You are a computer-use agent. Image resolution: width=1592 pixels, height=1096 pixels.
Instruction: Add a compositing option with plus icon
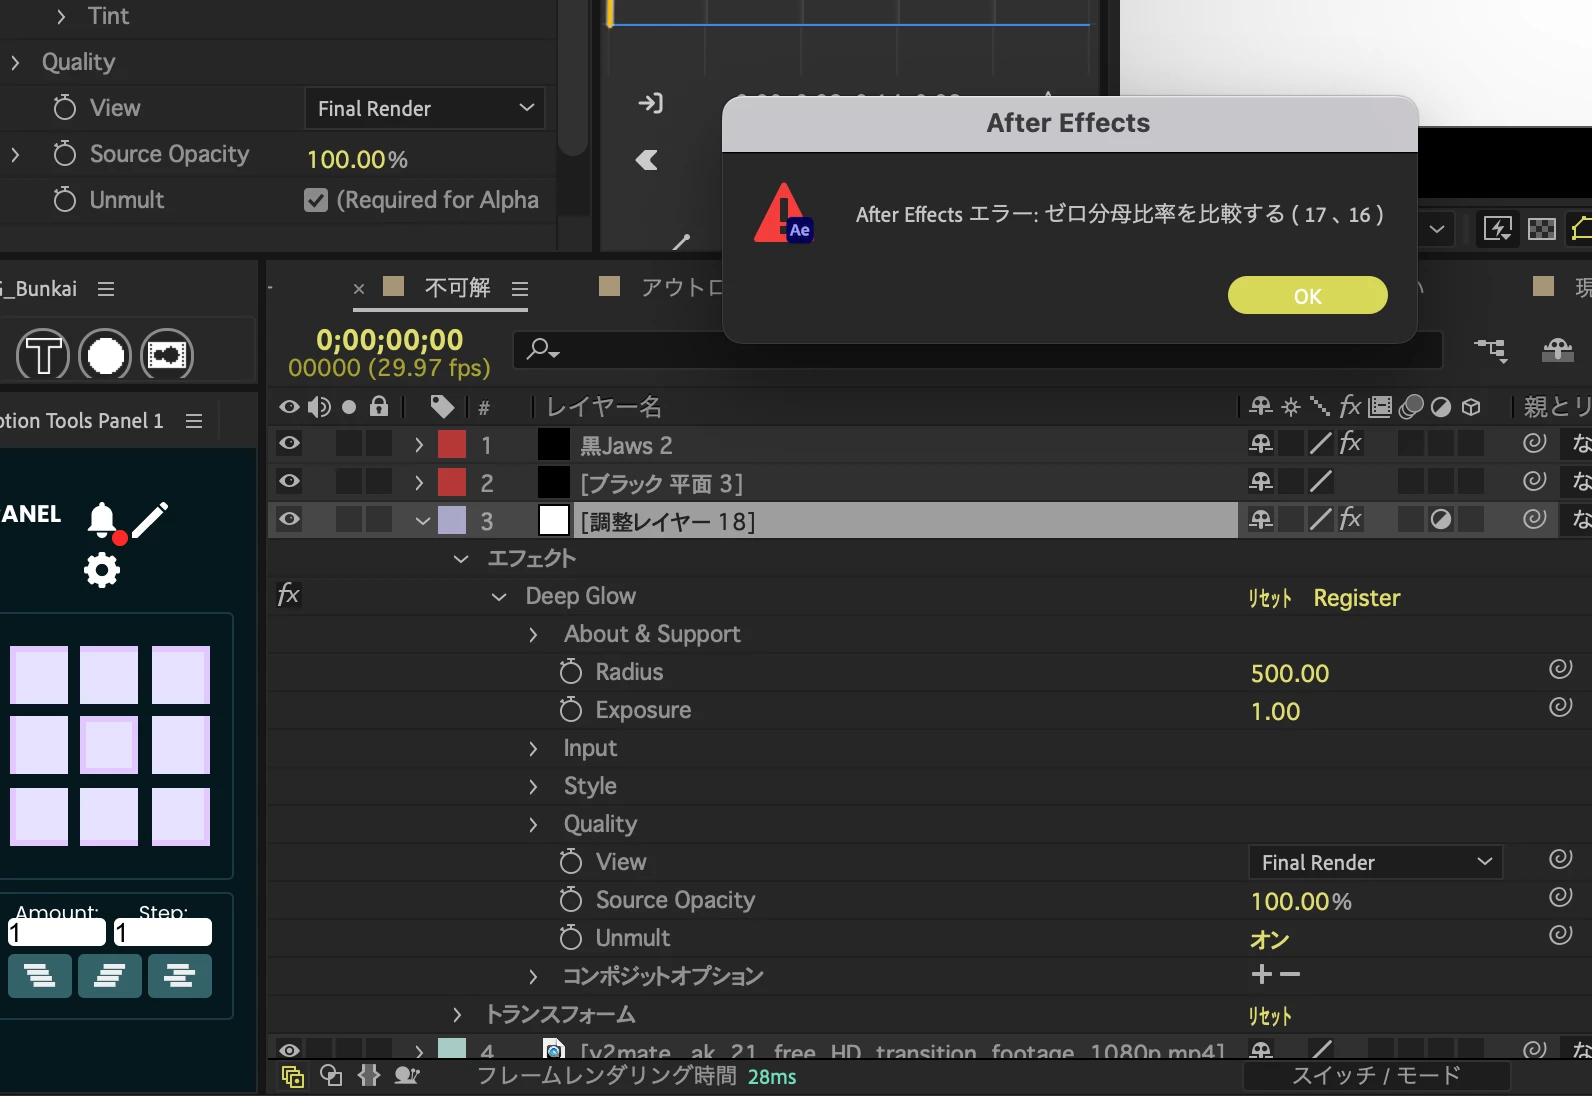1262,974
